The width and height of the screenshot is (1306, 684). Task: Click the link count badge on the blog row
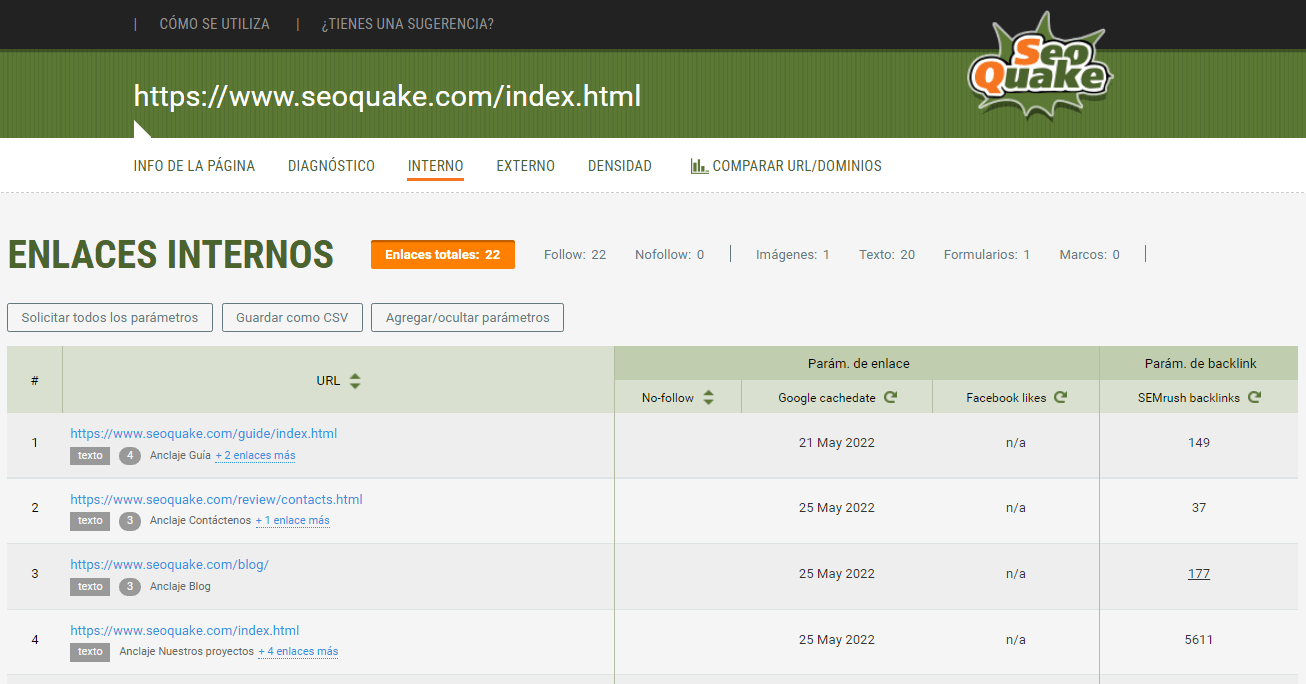pos(128,587)
